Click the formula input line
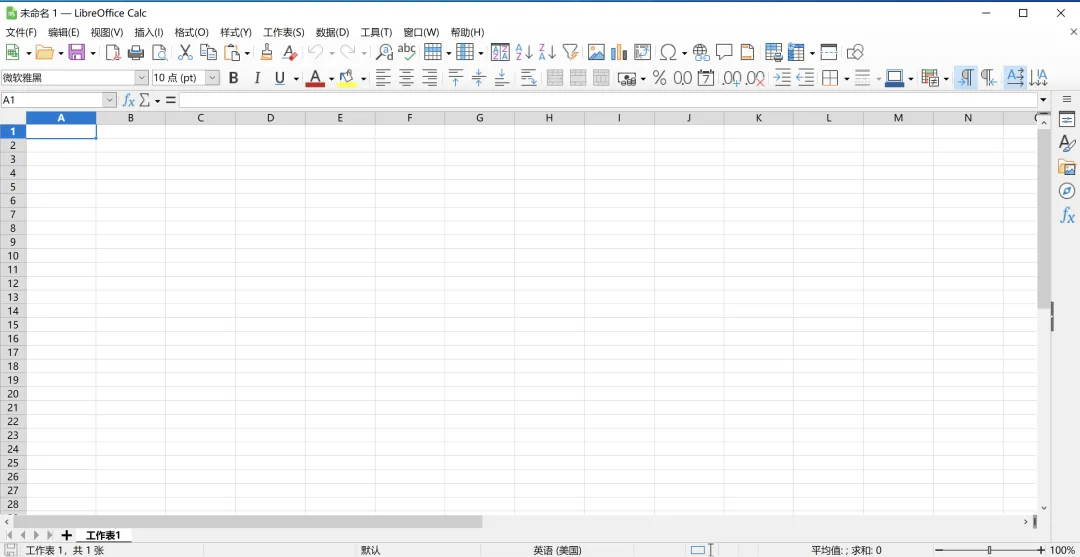This screenshot has width=1080, height=557. pyautogui.click(x=608, y=101)
